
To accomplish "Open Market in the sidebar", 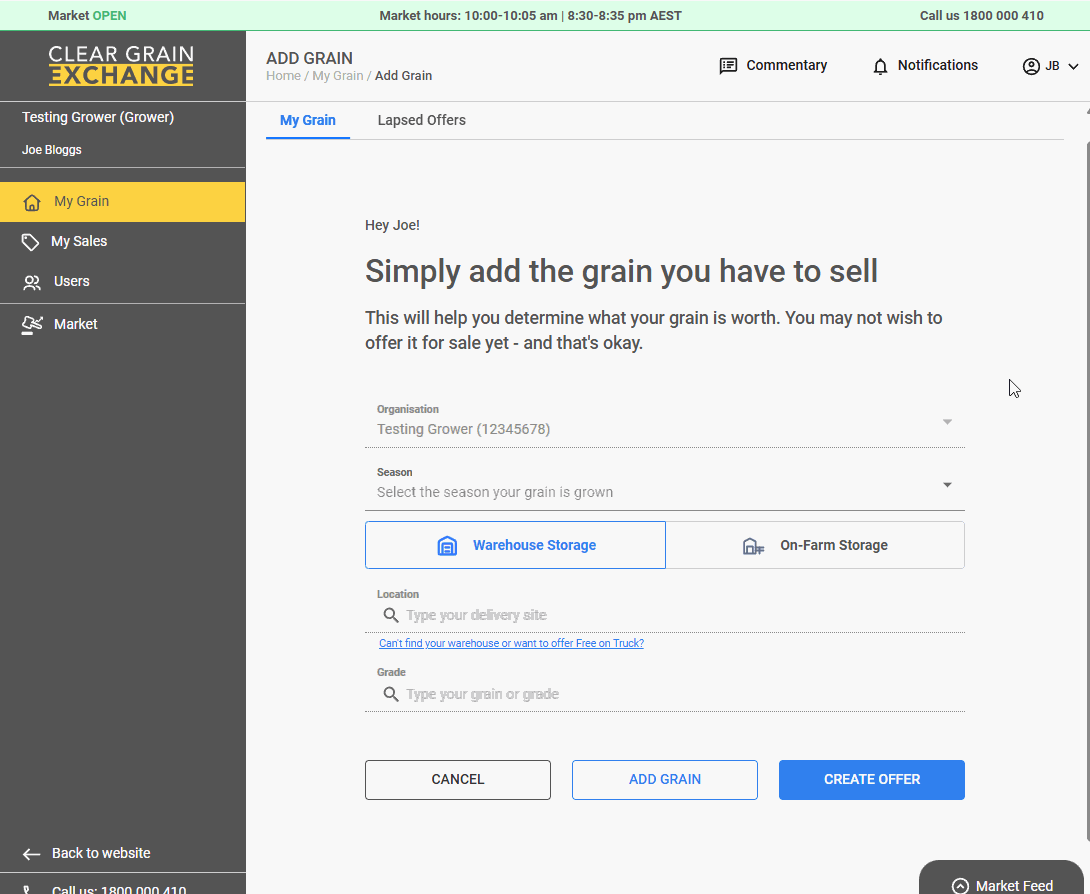I will (122, 324).
